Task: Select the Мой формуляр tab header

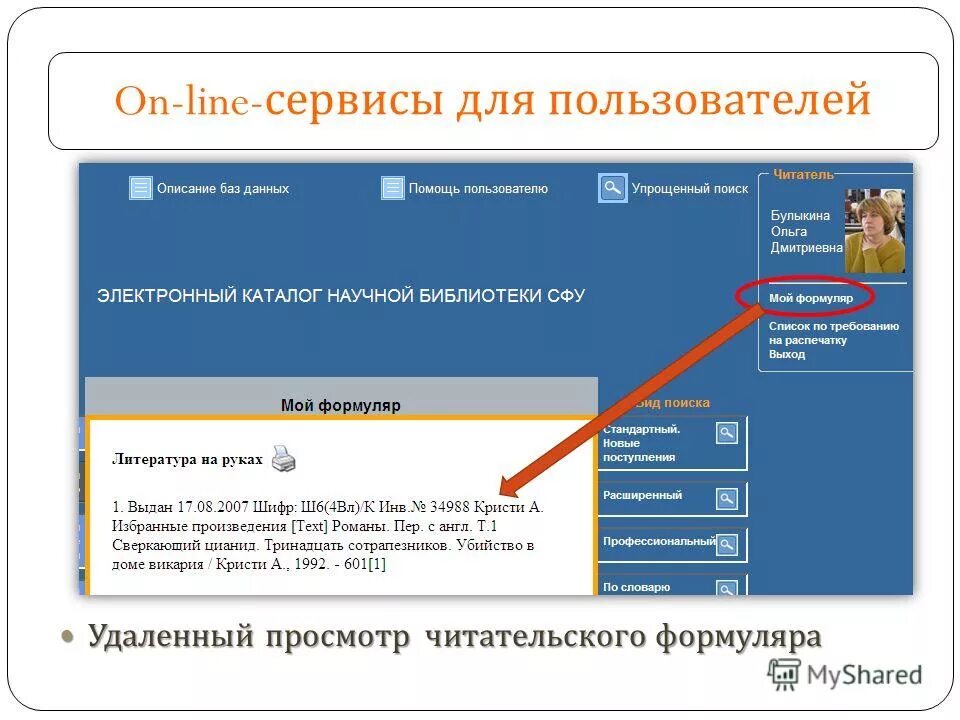Action: 340,405
